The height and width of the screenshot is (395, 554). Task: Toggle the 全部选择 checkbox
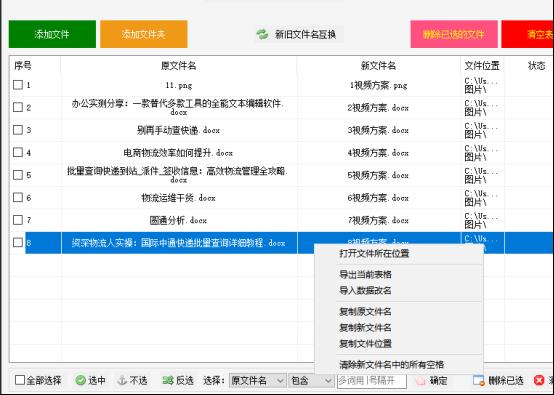[x=20, y=380]
